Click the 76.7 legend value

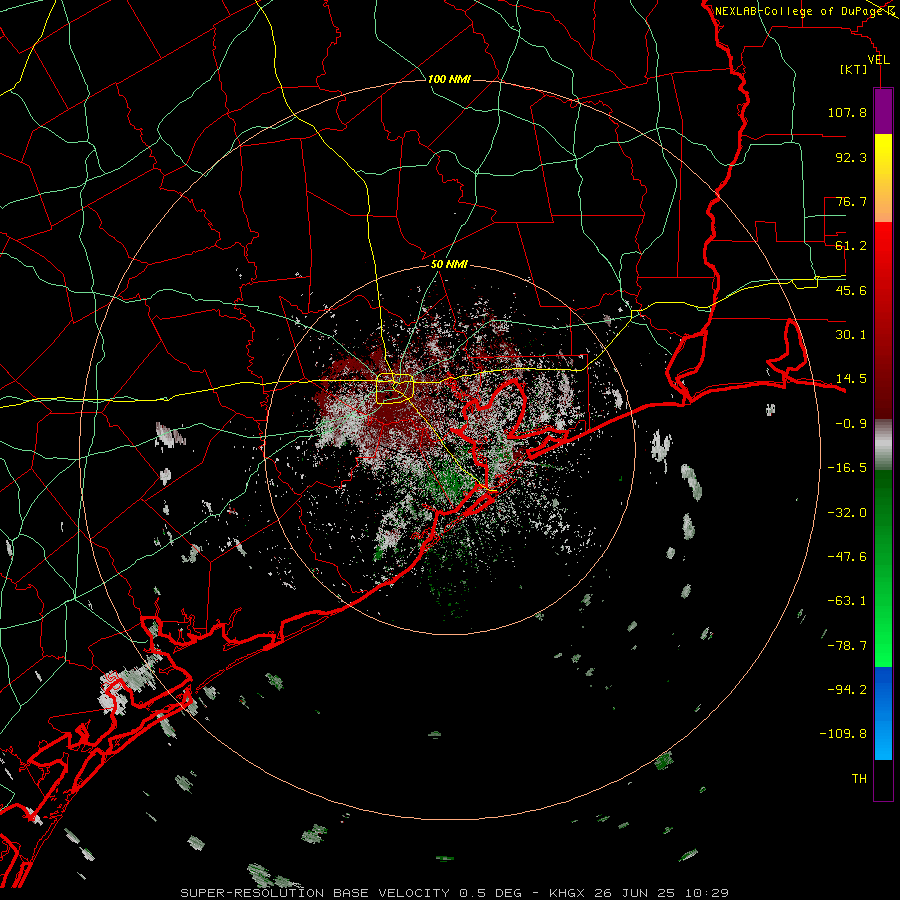tap(851, 201)
